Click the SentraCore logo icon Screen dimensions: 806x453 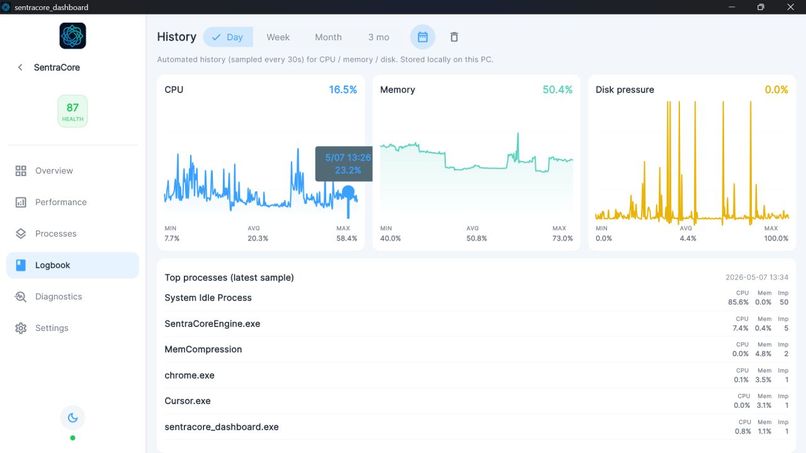72,36
